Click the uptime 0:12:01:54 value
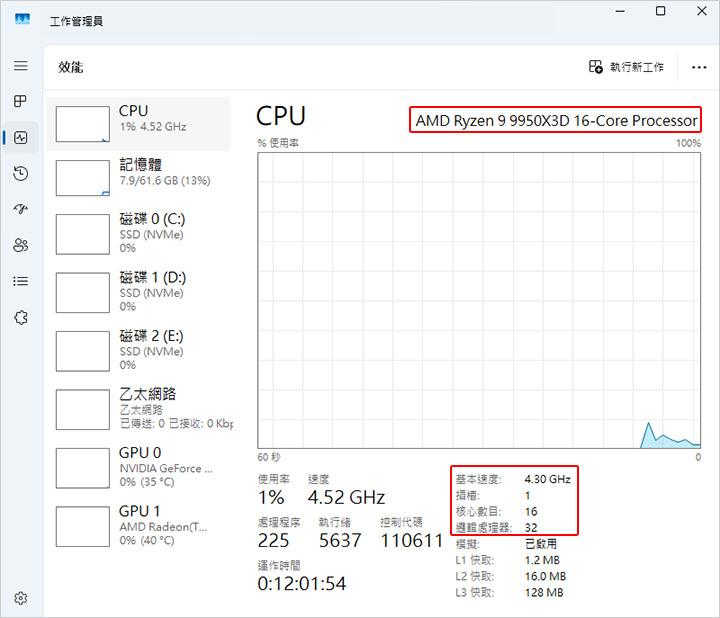The width and height of the screenshot is (720, 618). tap(302, 584)
